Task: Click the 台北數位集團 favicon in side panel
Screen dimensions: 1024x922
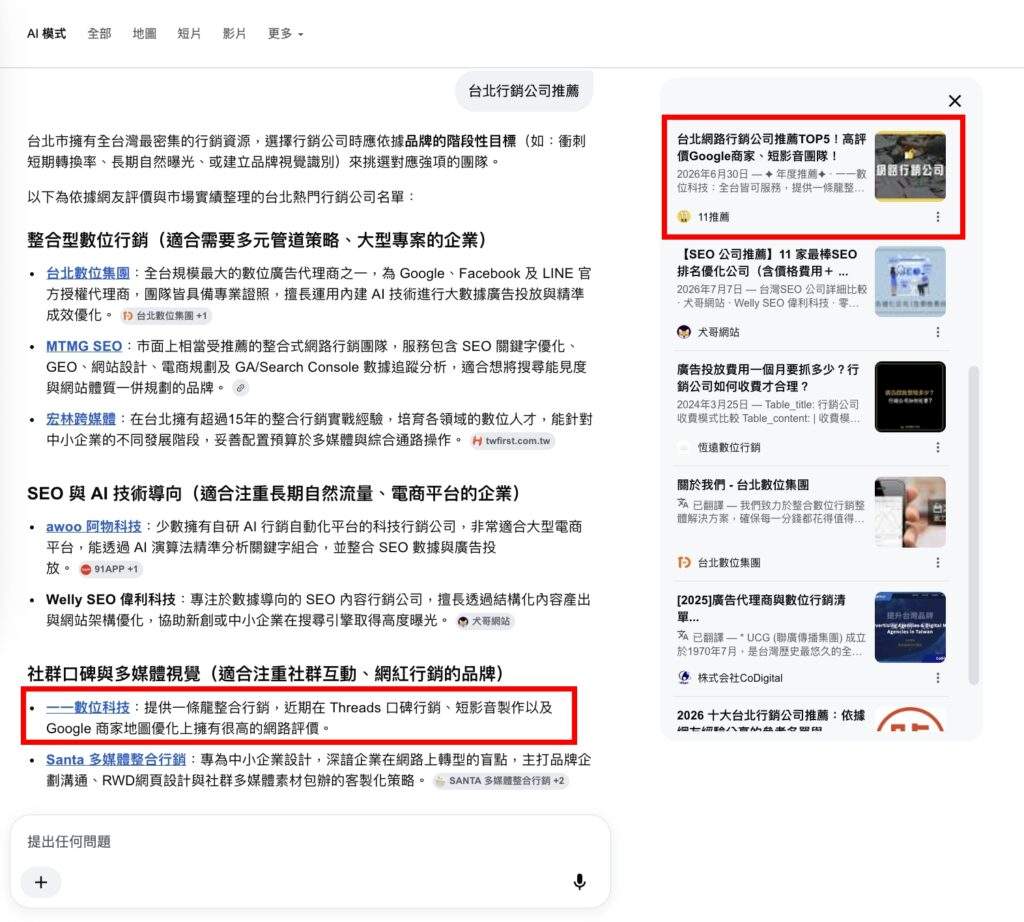Action: pos(684,562)
